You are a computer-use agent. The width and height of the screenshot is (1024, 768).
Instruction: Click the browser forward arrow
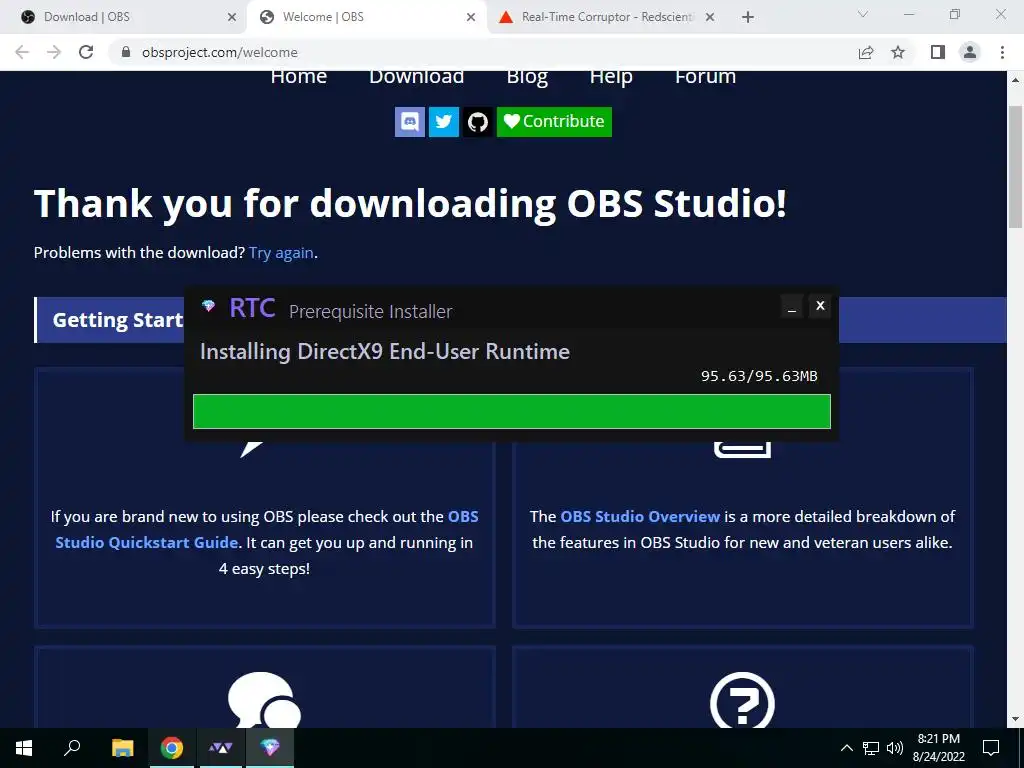click(54, 52)
